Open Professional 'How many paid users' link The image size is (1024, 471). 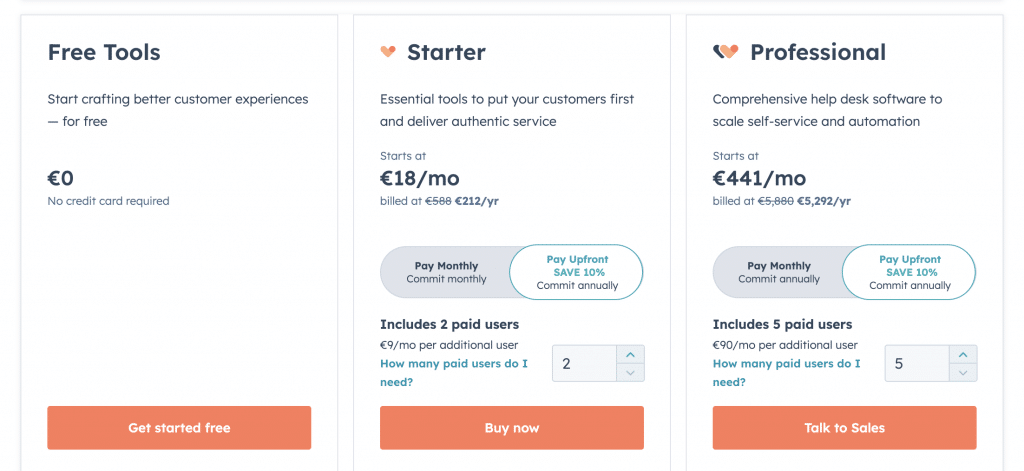click(x=786, y=372)
